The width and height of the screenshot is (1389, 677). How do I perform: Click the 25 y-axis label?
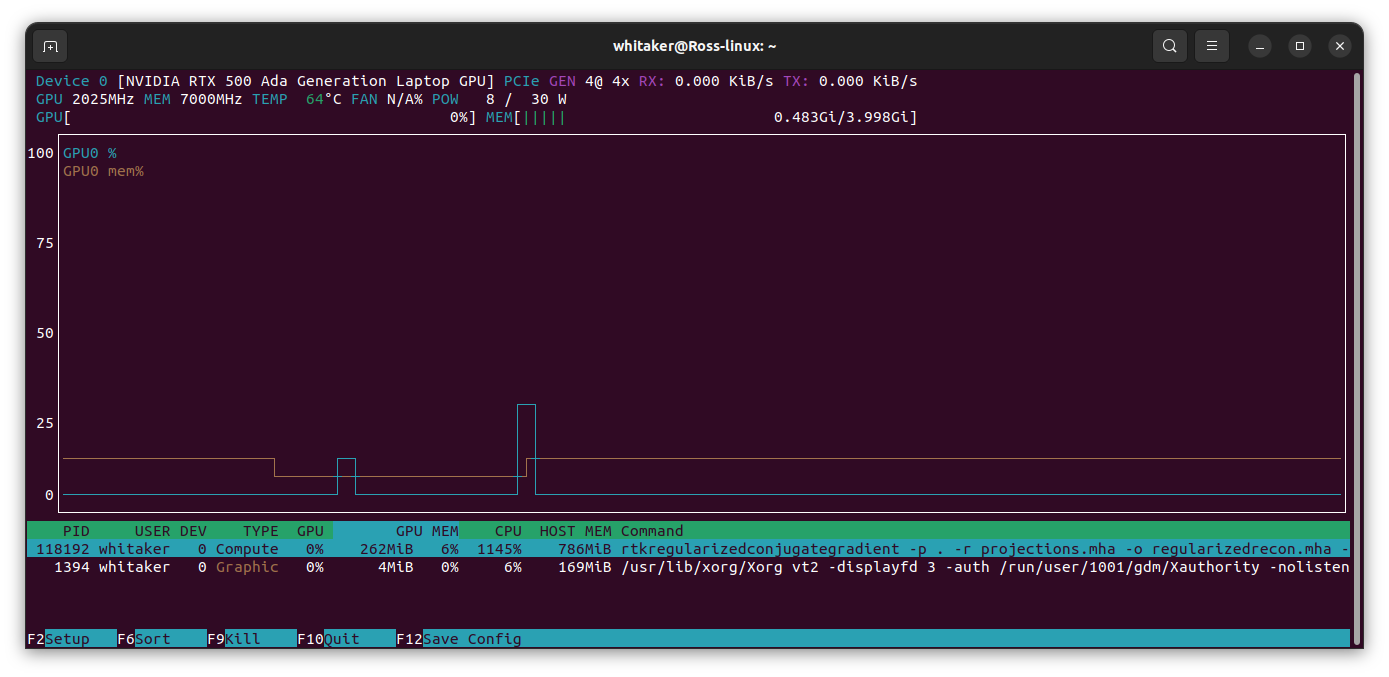coord(45,423)
